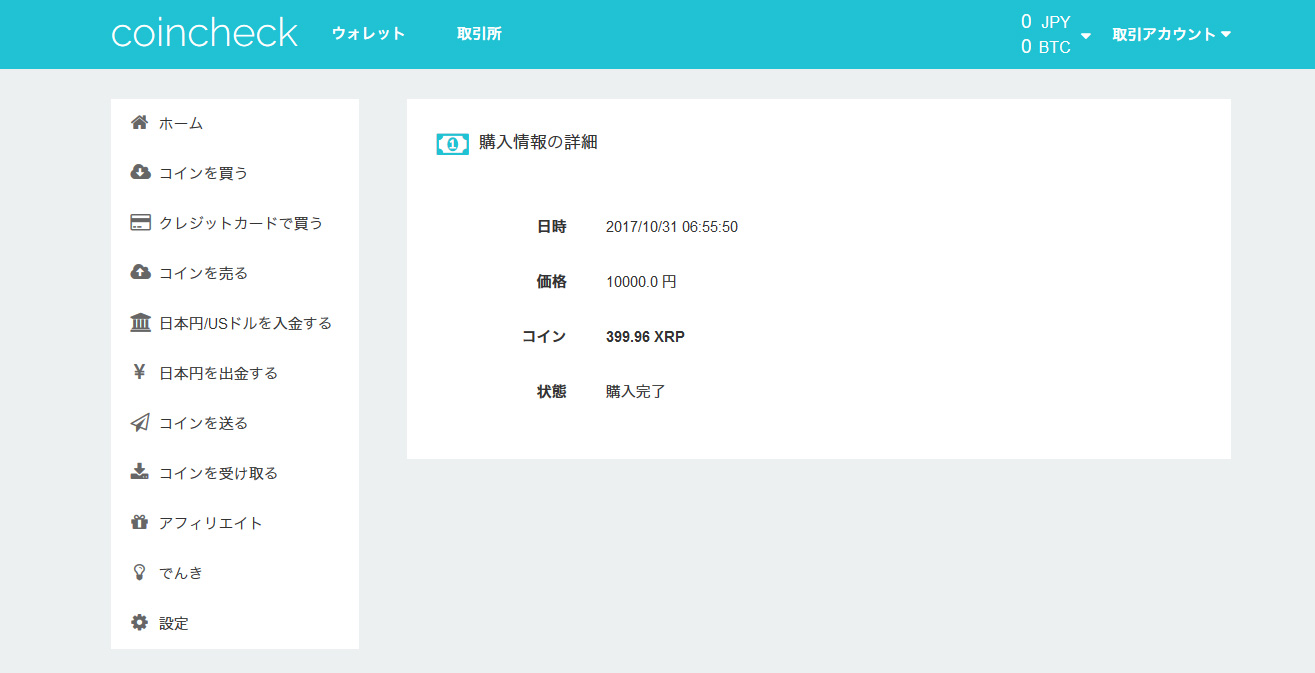Click the cloud download buy coin icon
This screenshot has height=673, width=1315.
pyautogui.click(x=140, y=173)
